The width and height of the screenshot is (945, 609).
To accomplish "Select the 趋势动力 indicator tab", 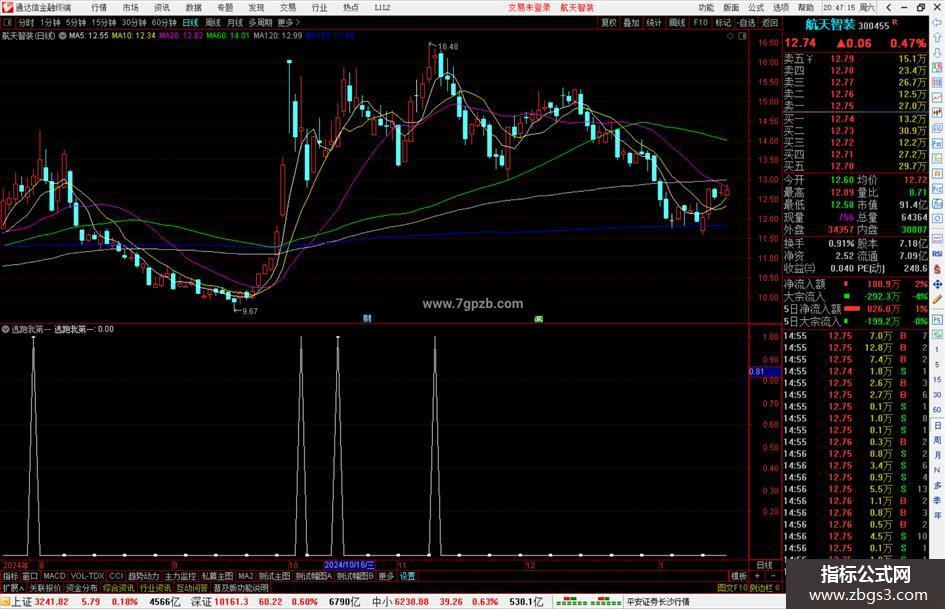I will pyautogui.click(x=143, y=576).
